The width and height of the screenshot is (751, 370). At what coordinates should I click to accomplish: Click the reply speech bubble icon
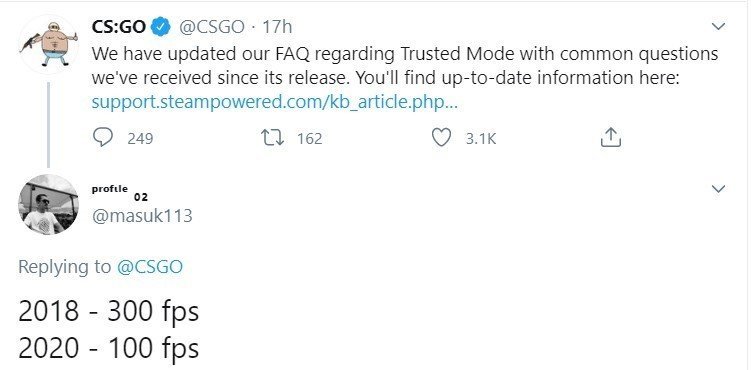[102, 138]
